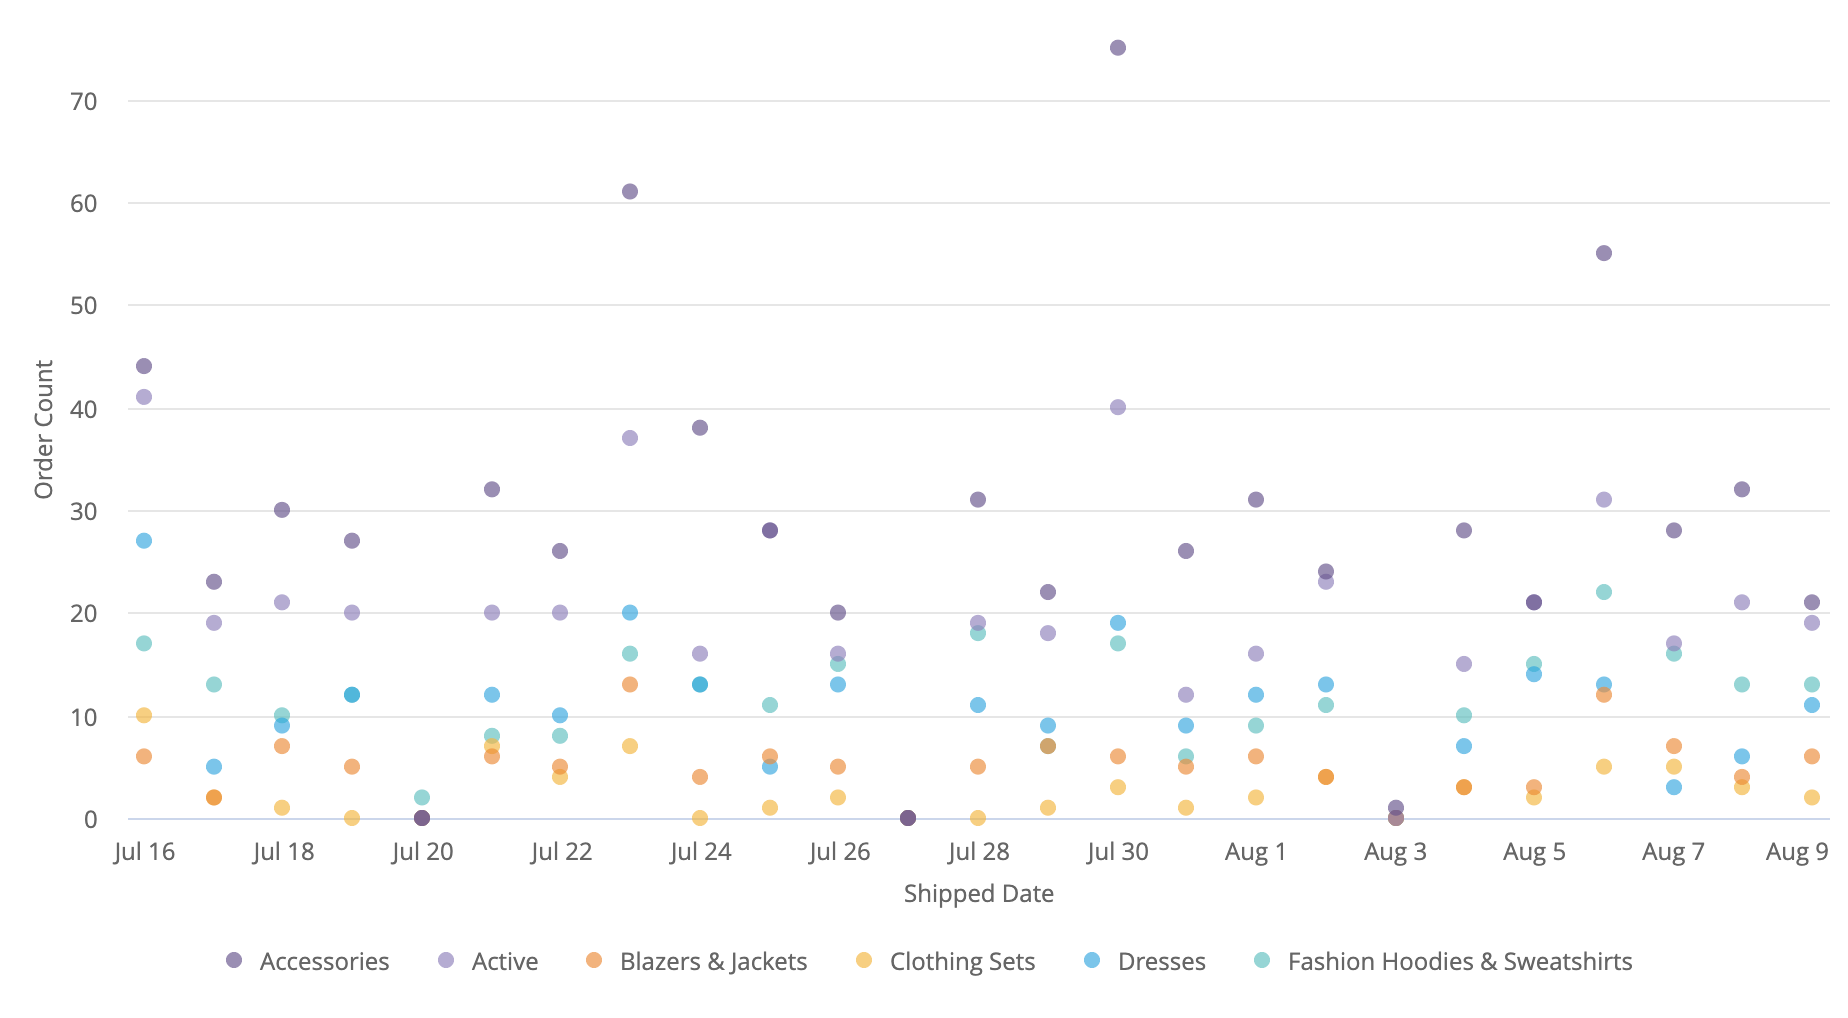Toggle Blazers & Jackets legend label
Screen dimensions: 1848x1018
tap(713, 961)
